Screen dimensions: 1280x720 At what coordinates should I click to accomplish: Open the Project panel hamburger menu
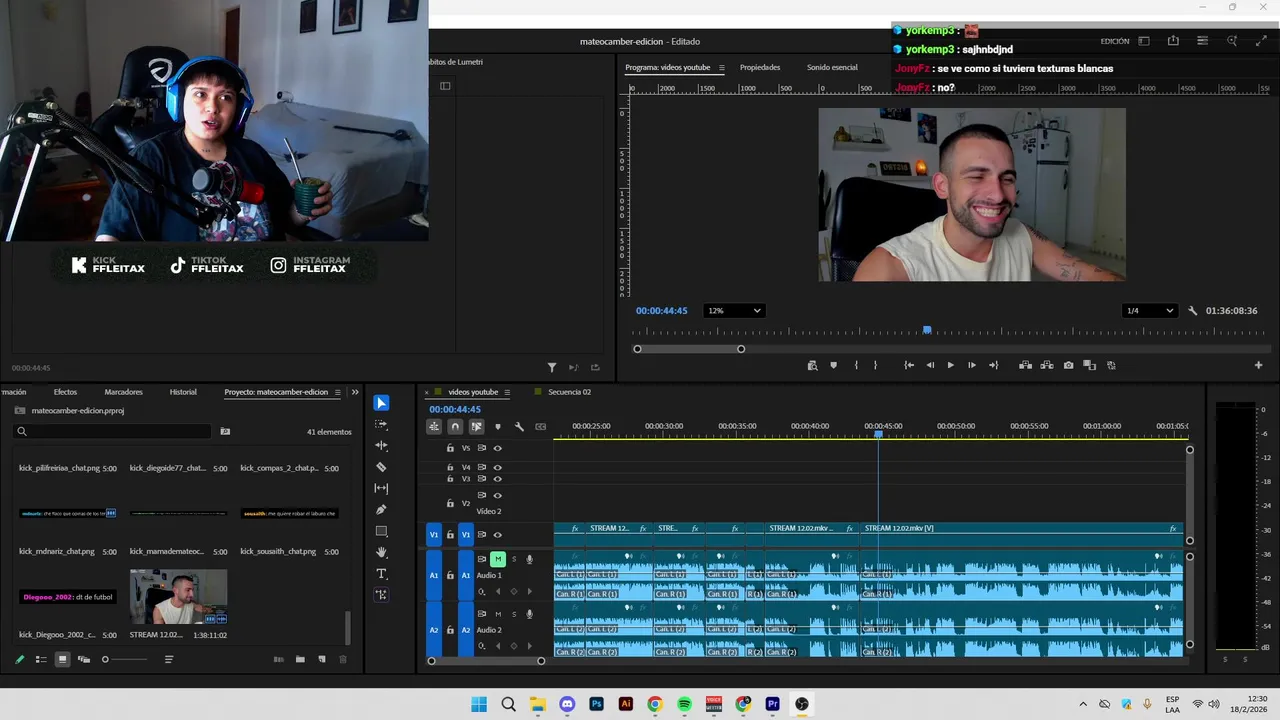coord(338,392)
